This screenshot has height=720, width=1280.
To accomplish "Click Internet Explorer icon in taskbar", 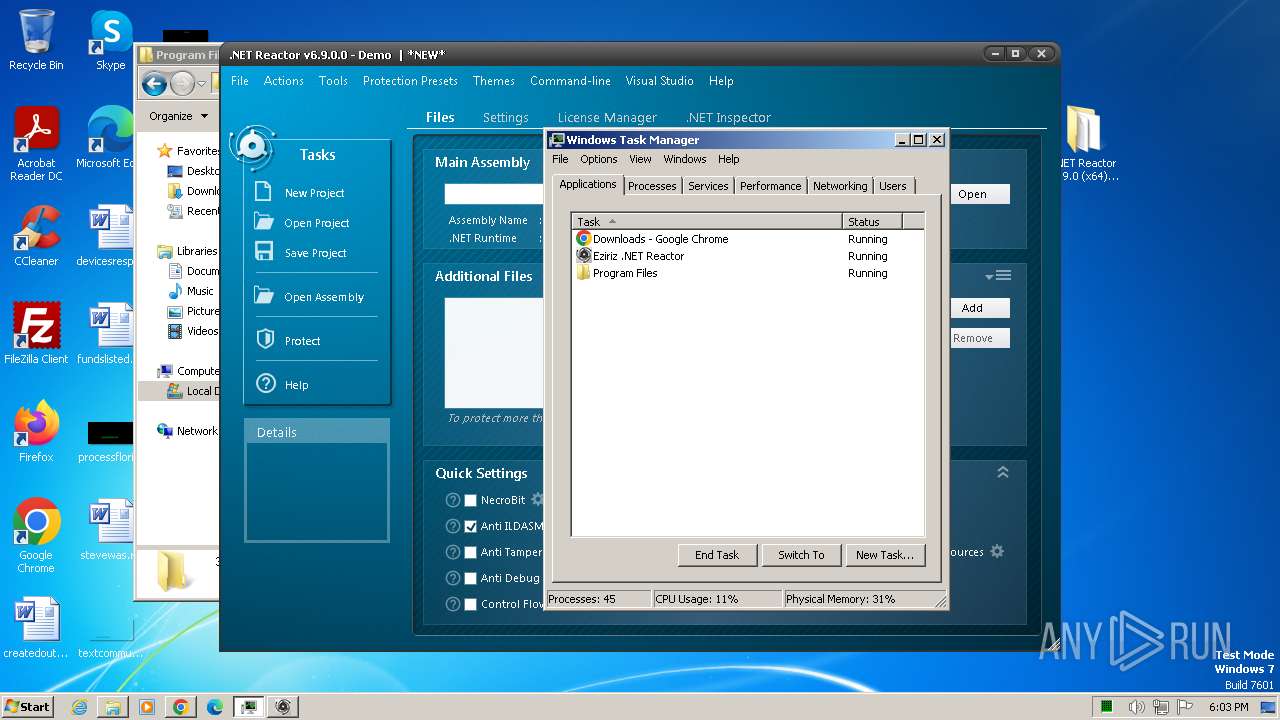I will tap(79, 707).
